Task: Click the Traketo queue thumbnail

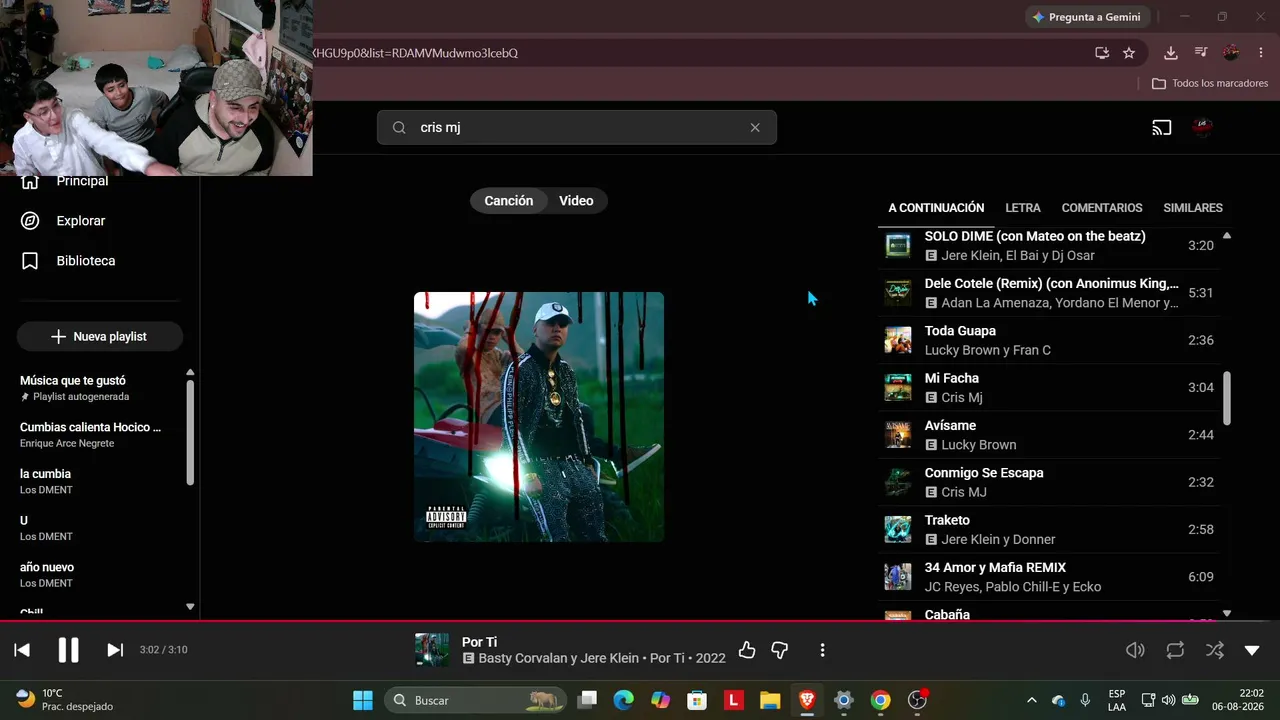Action: coord(898,529)
